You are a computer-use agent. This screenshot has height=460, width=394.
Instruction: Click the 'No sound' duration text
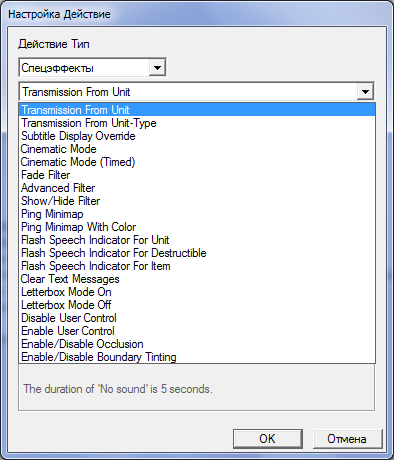coord(118,389)
